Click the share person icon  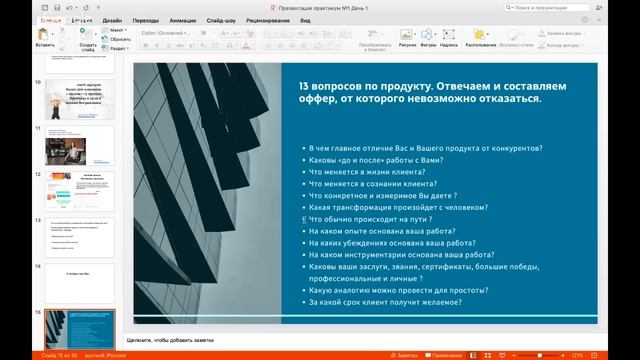pyautogui.click(x=599, y=8)
